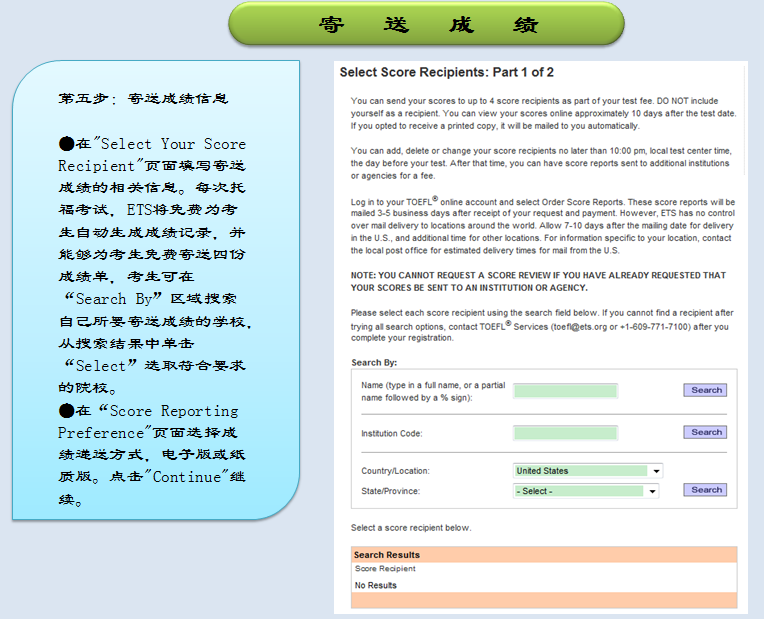764x619 pixels.
Task: Click 'Select a score recipient below.' text
Action: coord(411,528)
